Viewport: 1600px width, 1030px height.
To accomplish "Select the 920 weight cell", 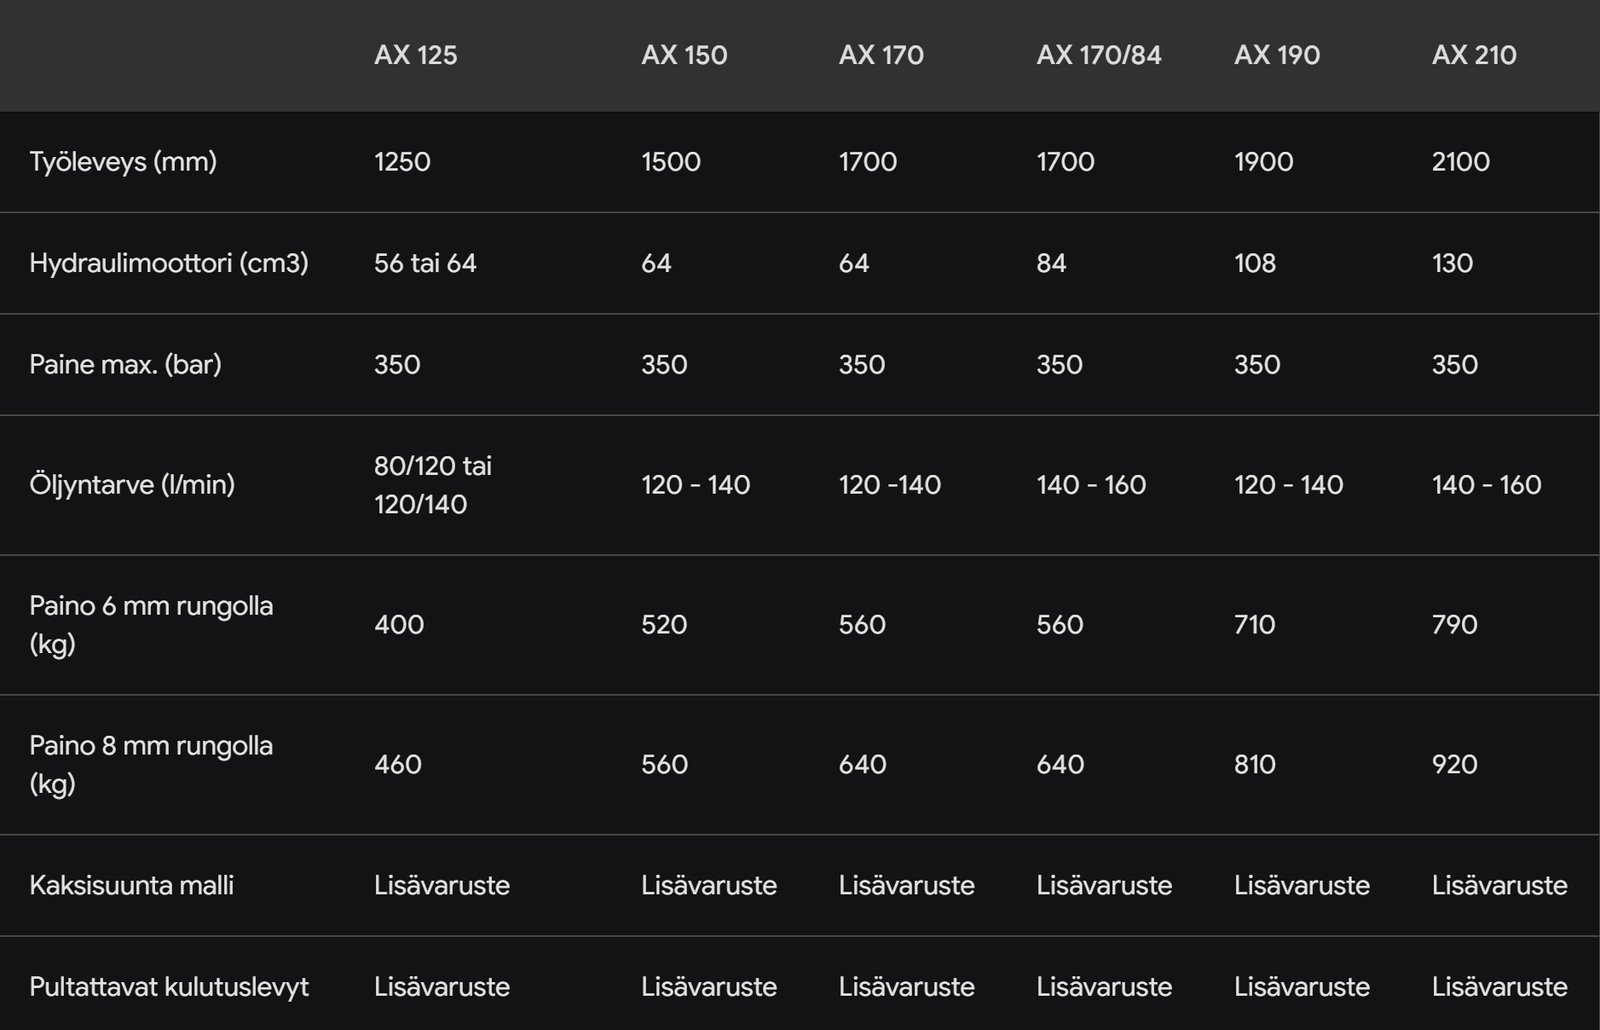I will pyautogui.click(x=1454, y=764).
